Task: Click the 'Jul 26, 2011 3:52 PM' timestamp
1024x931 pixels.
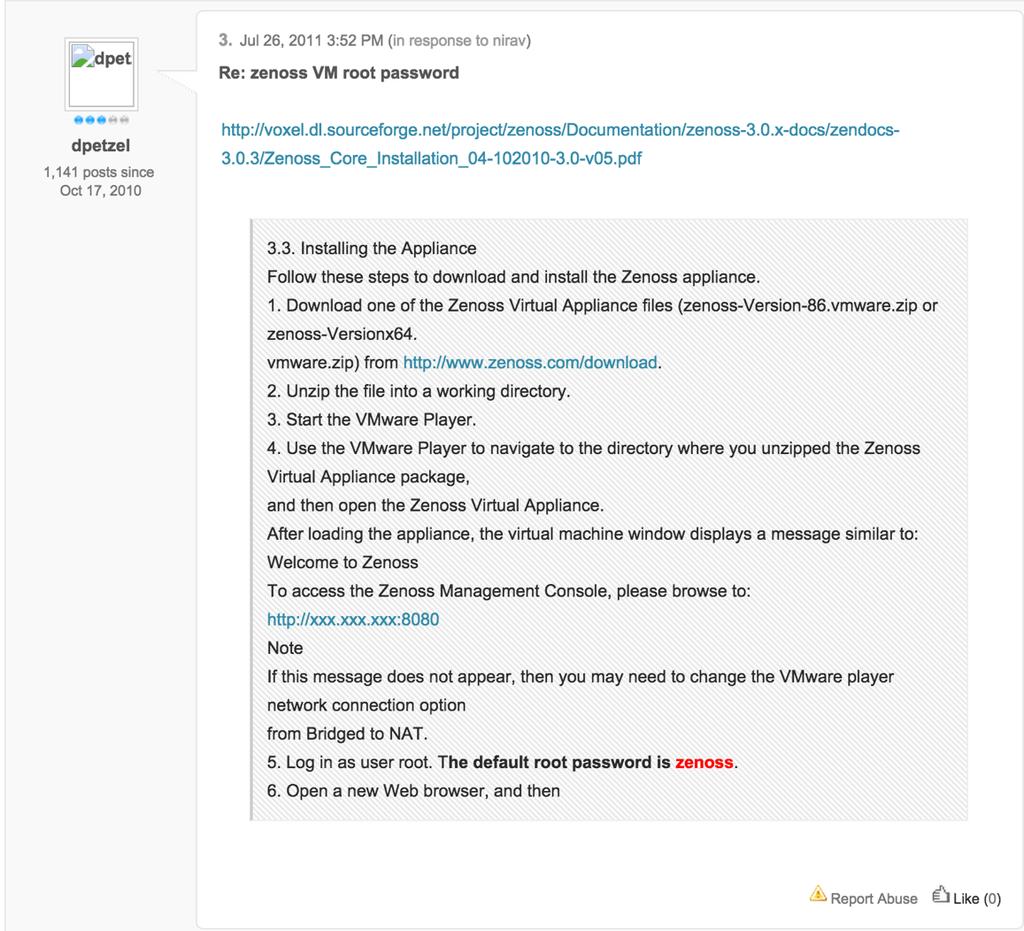Action: click(x=312, y=40)
